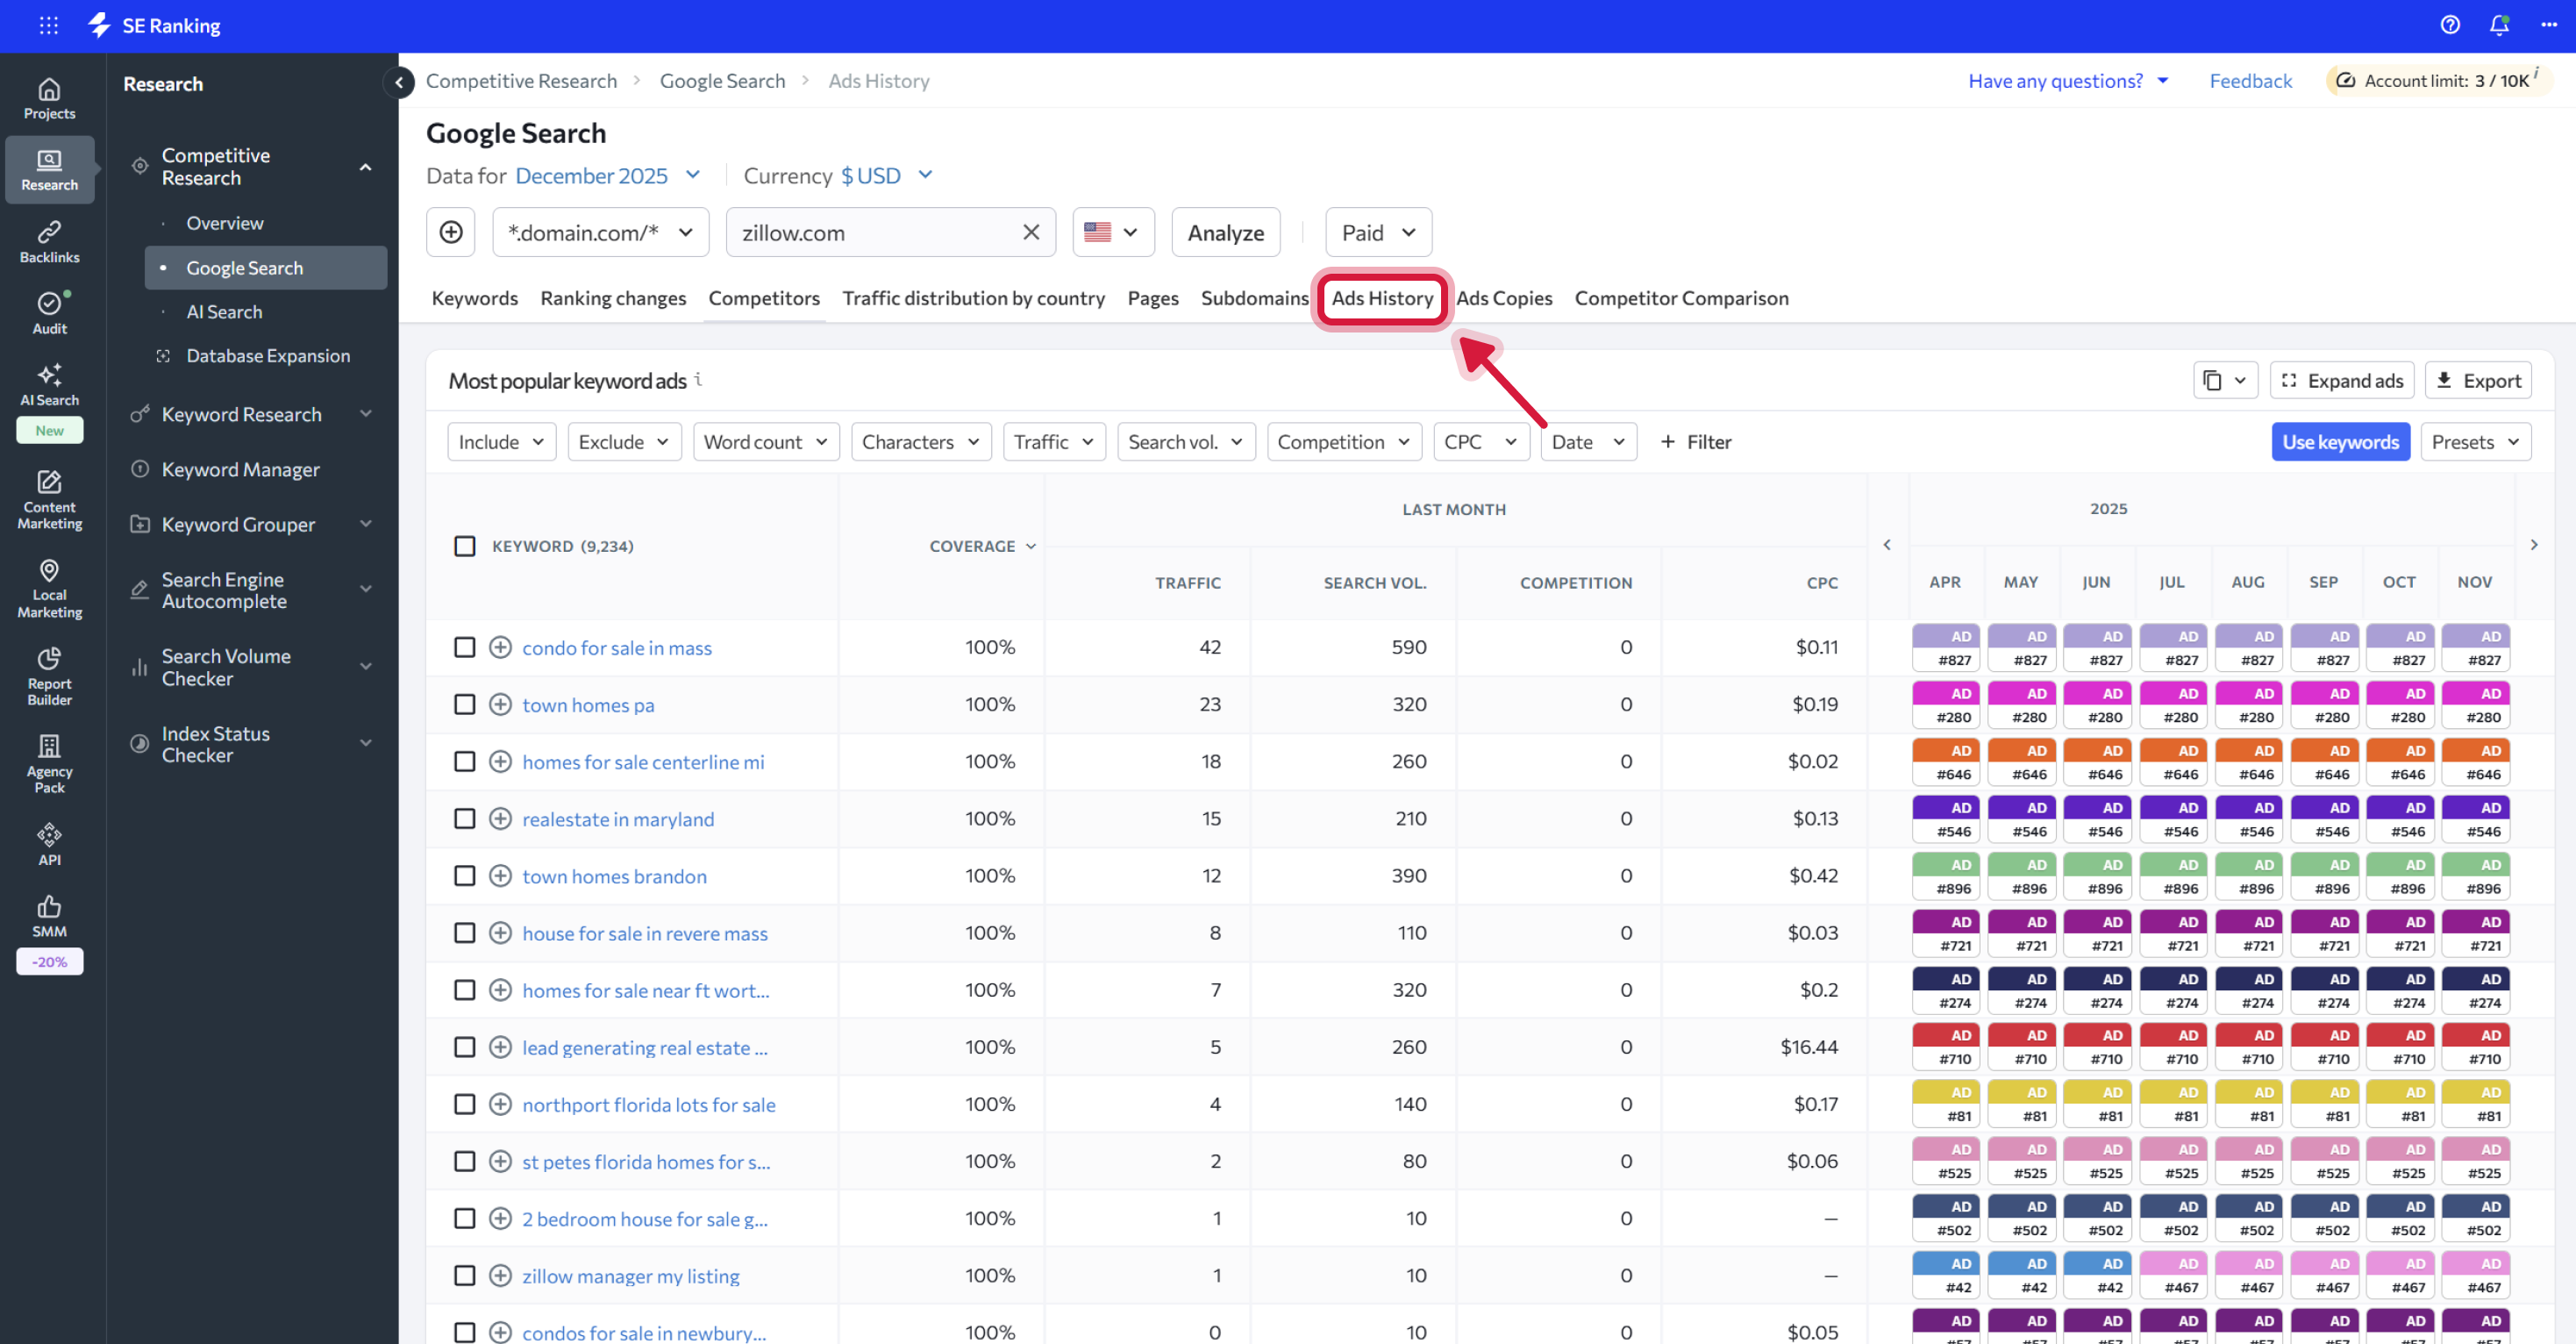The image size is (2576, 1344).
Task: Click the help question mark icon
Action: click(x=2449, y=25)
